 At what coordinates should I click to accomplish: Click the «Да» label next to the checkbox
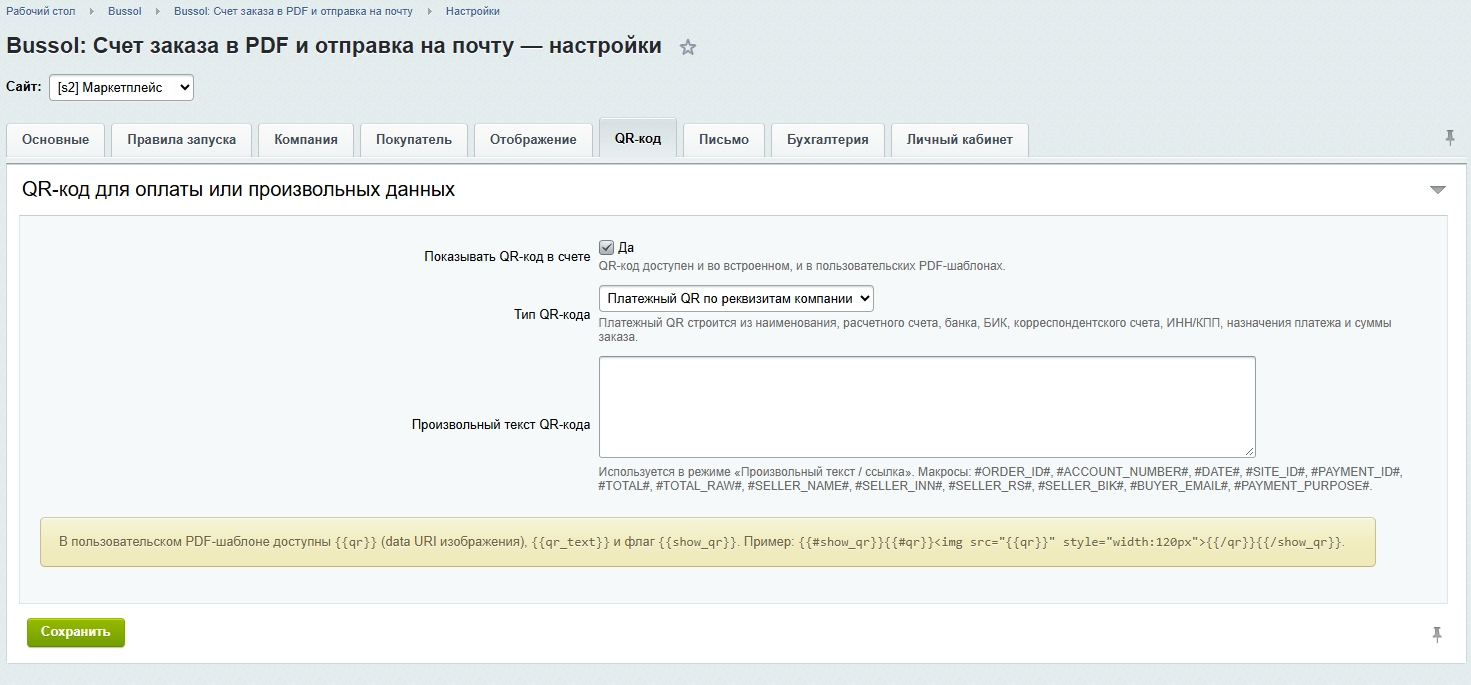pos(626,247)
